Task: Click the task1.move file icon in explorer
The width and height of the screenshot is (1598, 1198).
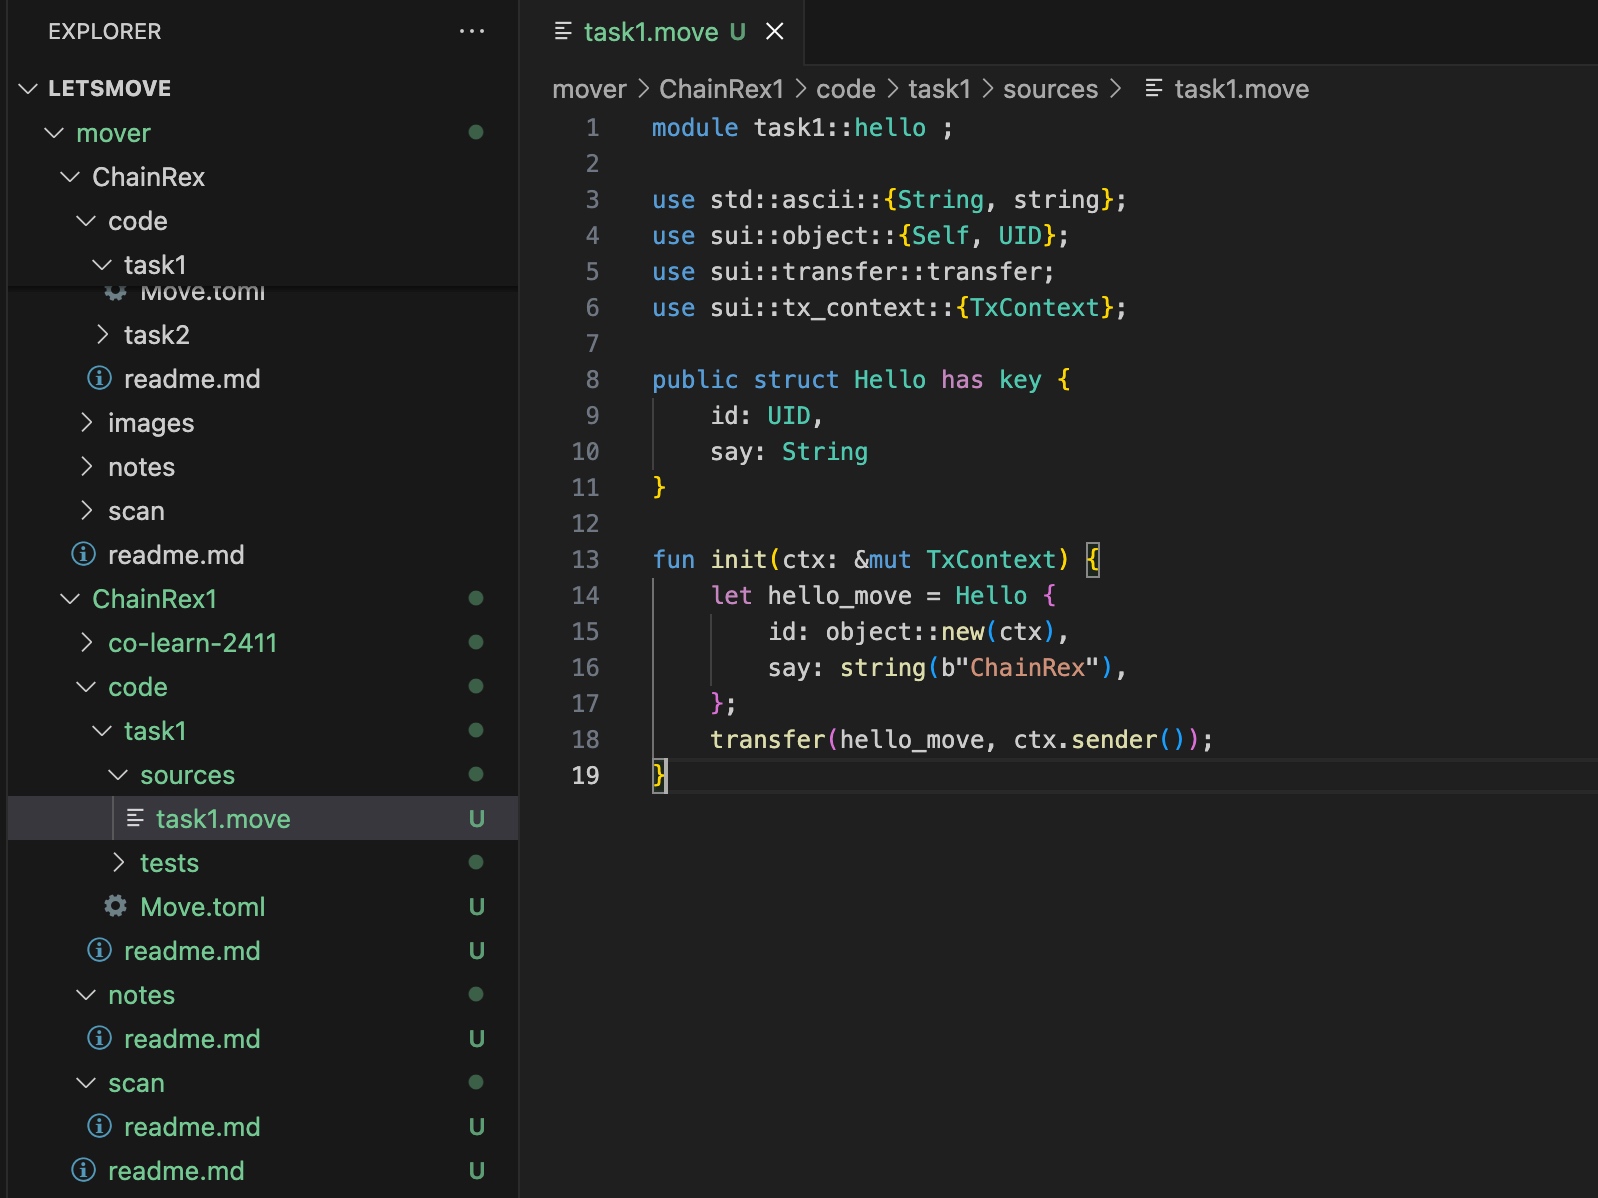Action: pyautogui.click(x=135, y=819)
